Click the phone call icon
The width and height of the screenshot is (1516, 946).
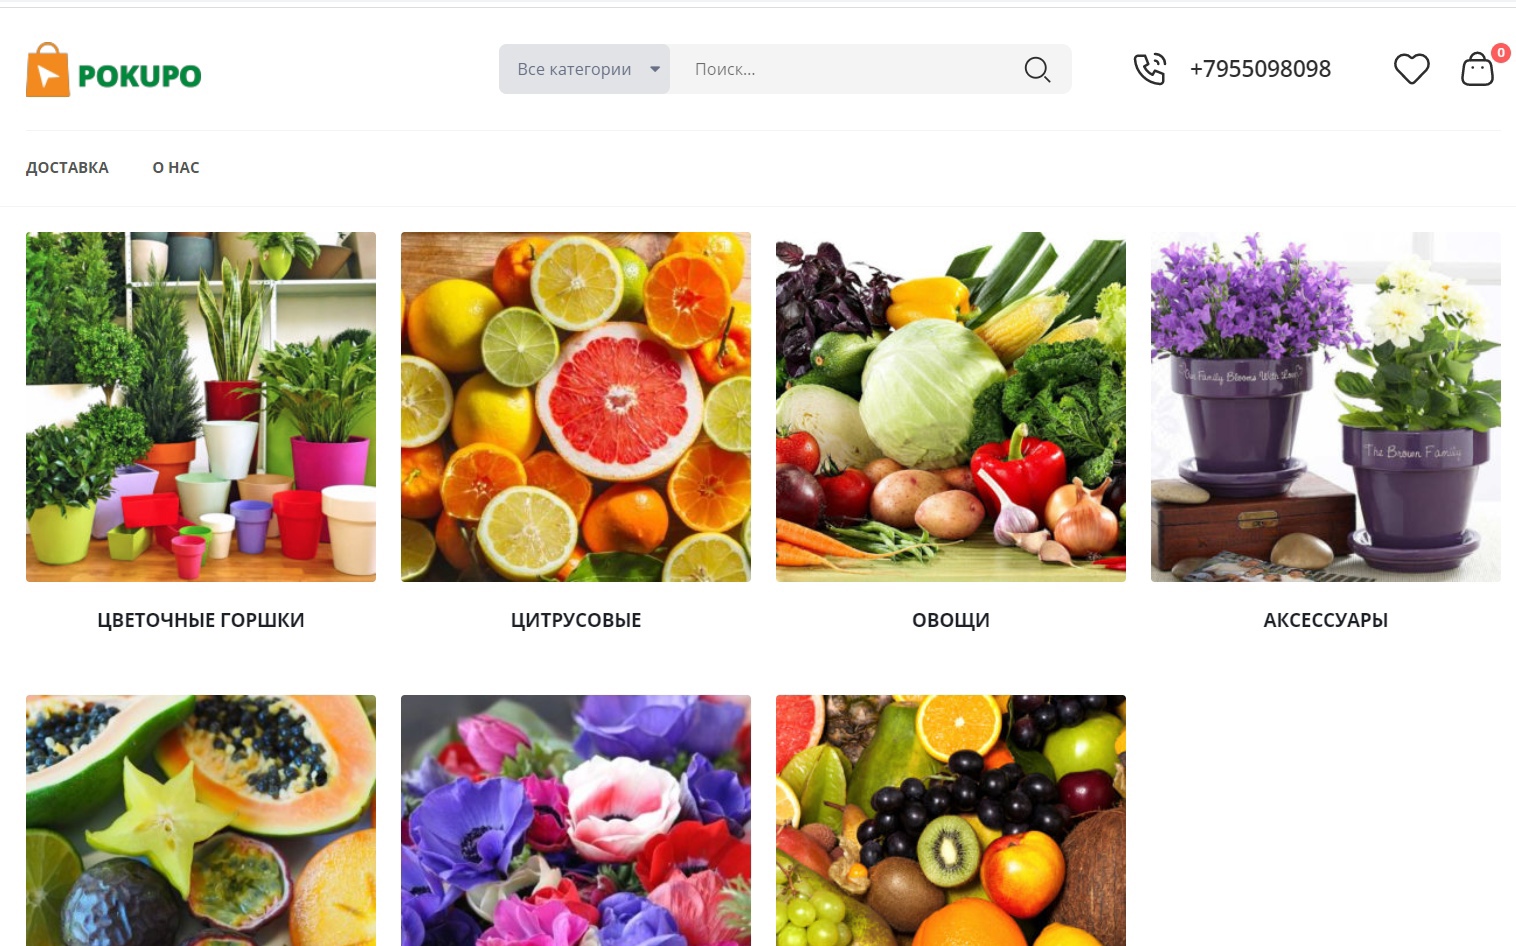coord(1150,69)
